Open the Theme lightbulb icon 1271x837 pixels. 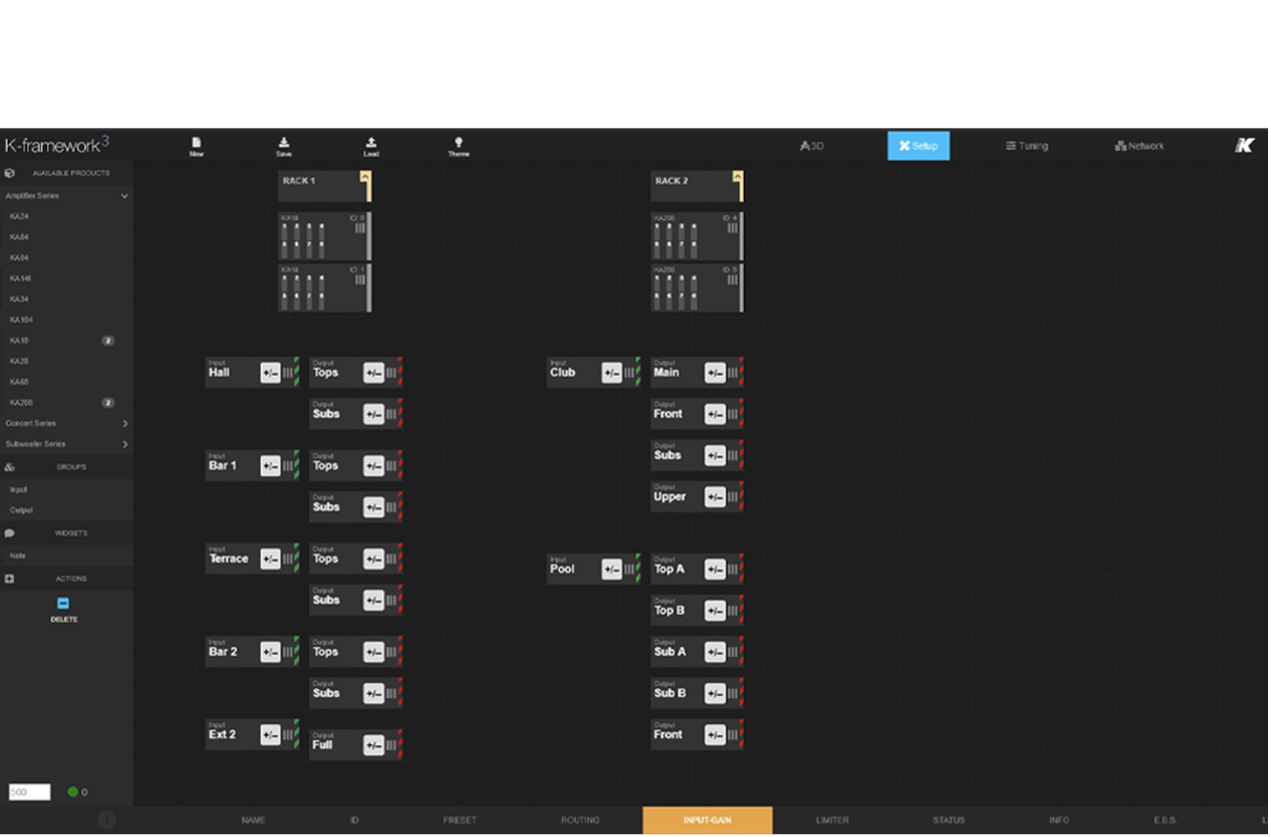[x=459, y=143]
